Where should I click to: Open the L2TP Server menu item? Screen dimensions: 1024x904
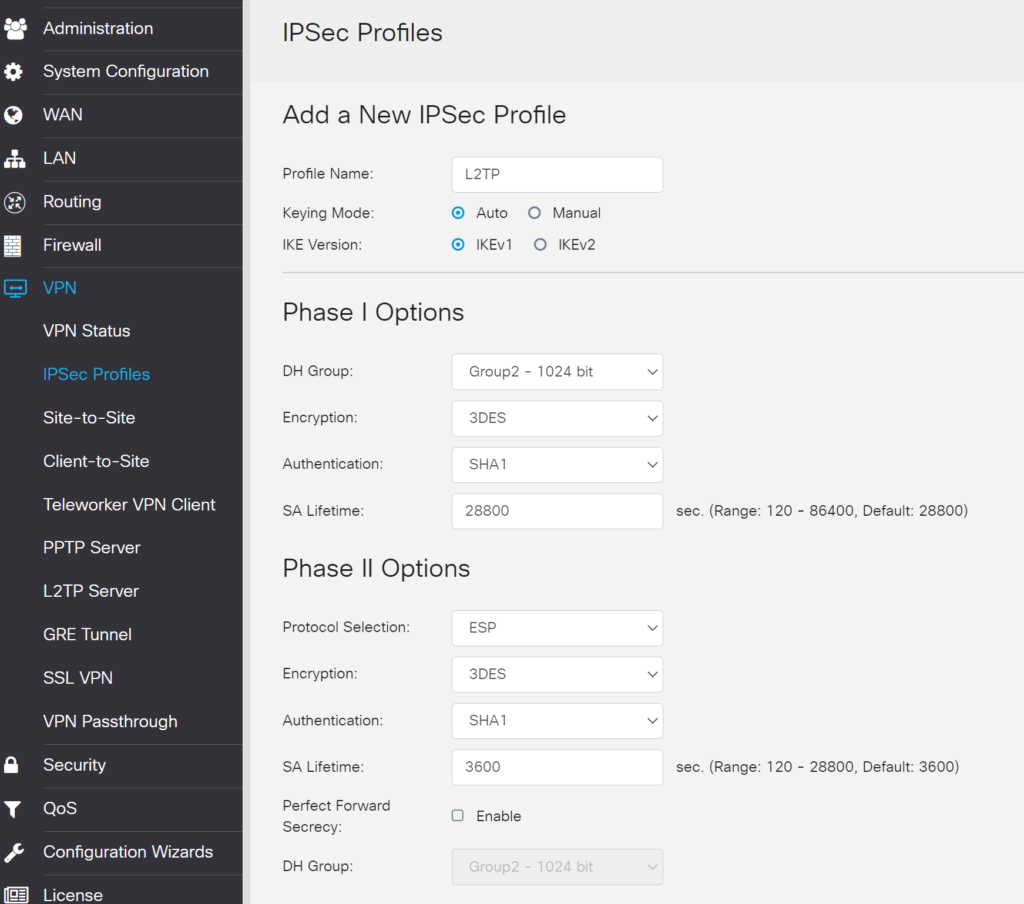point(90,590)
